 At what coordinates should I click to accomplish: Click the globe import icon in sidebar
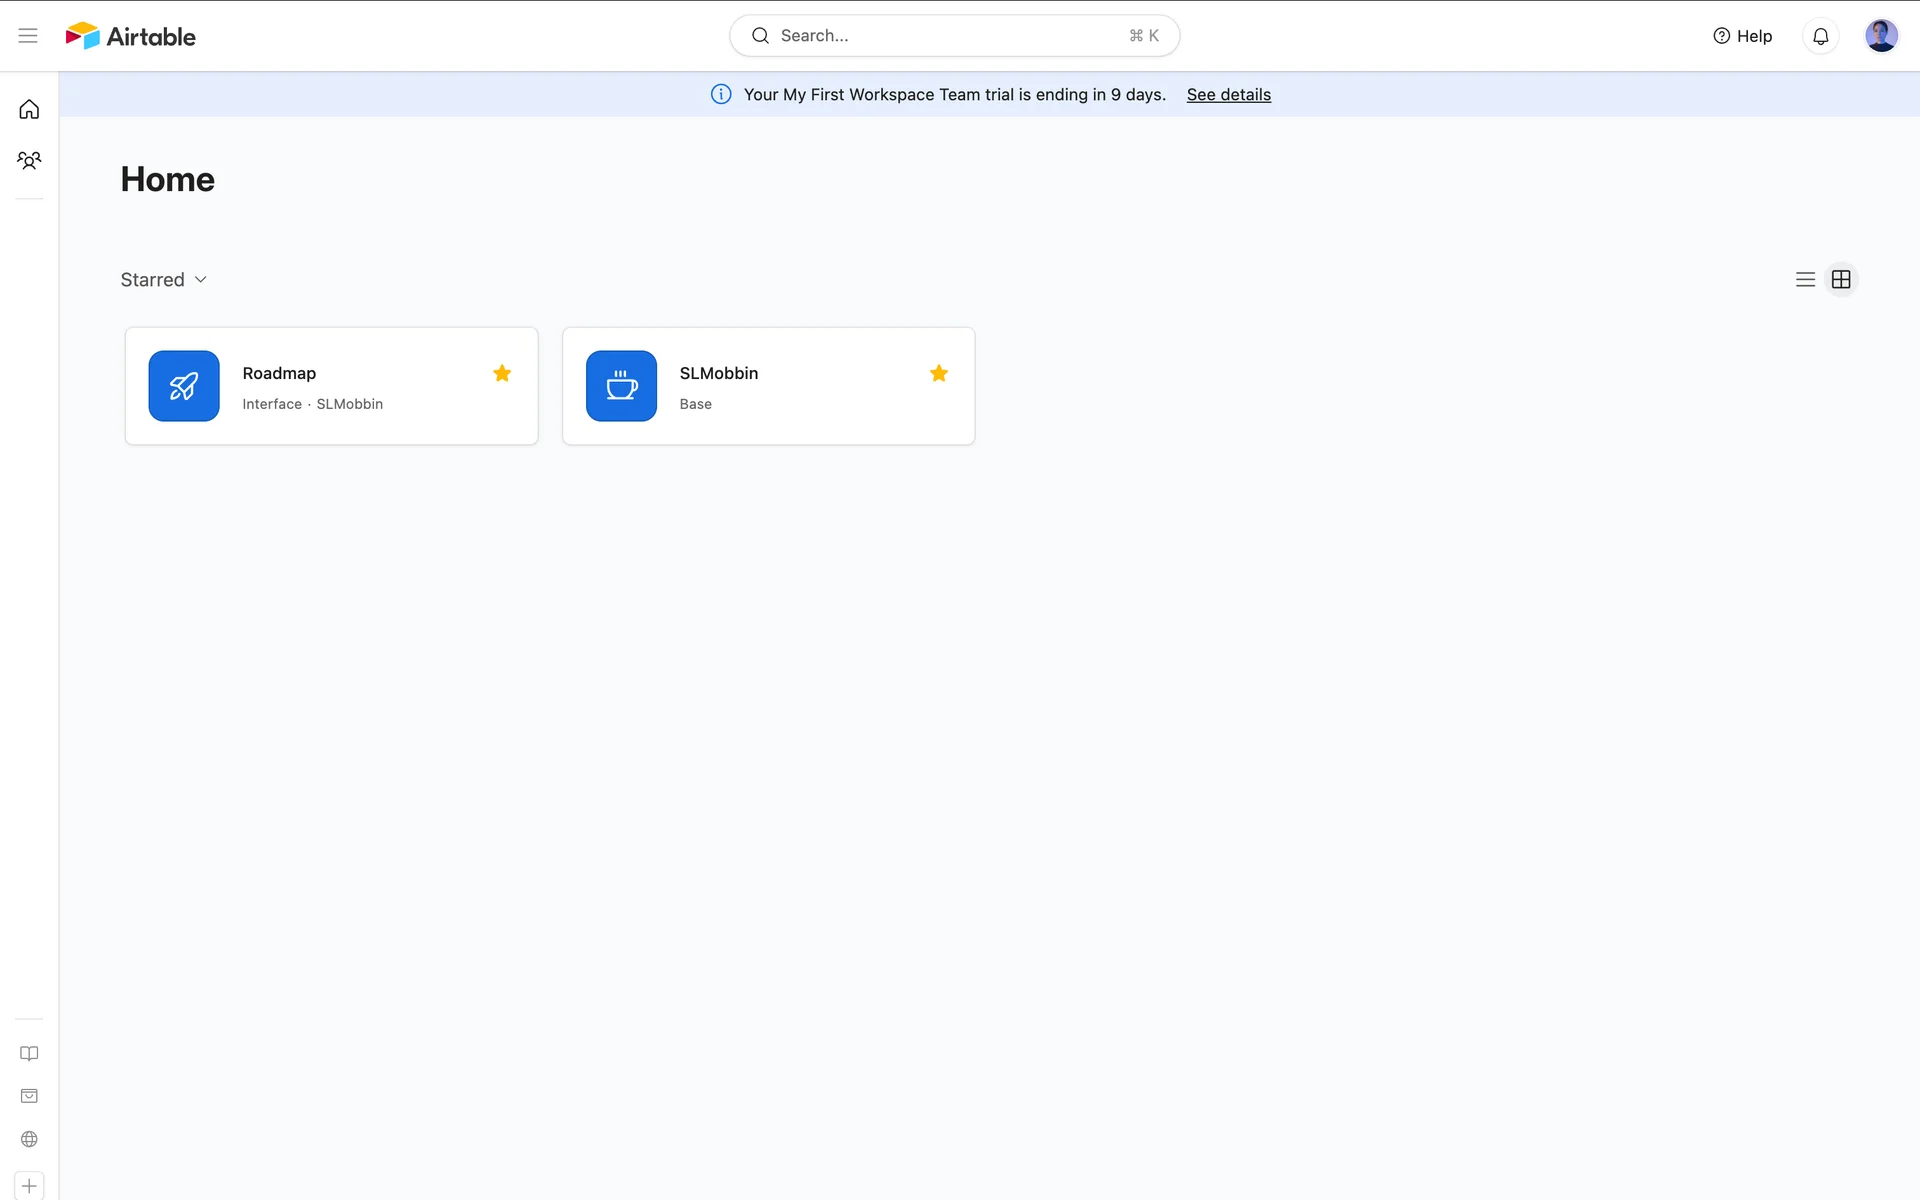(29, 1139)
